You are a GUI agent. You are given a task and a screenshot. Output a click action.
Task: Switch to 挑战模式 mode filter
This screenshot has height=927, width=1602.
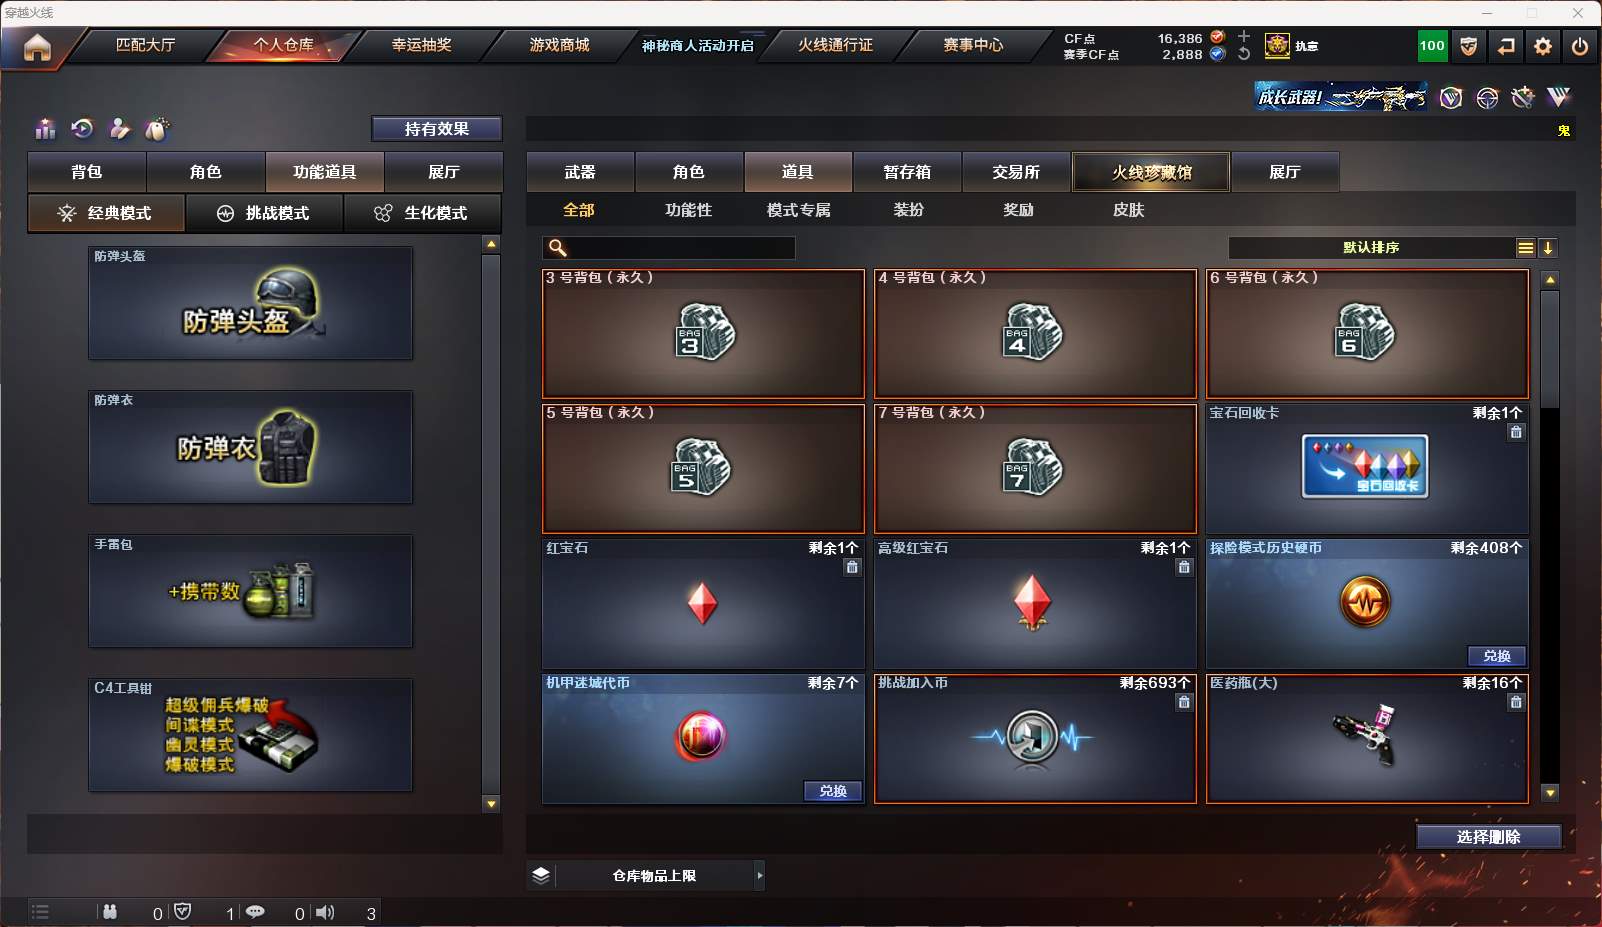(x=264, y=213)
